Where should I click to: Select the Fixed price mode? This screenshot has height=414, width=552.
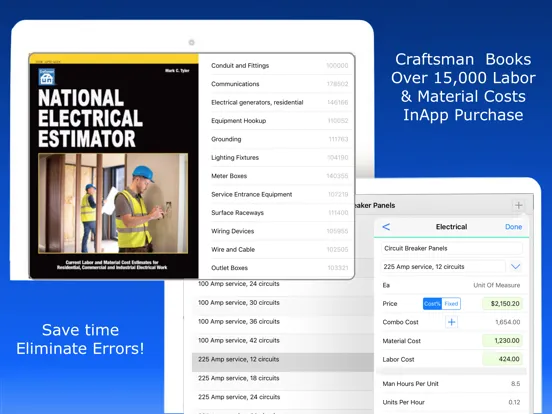[x=451, y=303]
